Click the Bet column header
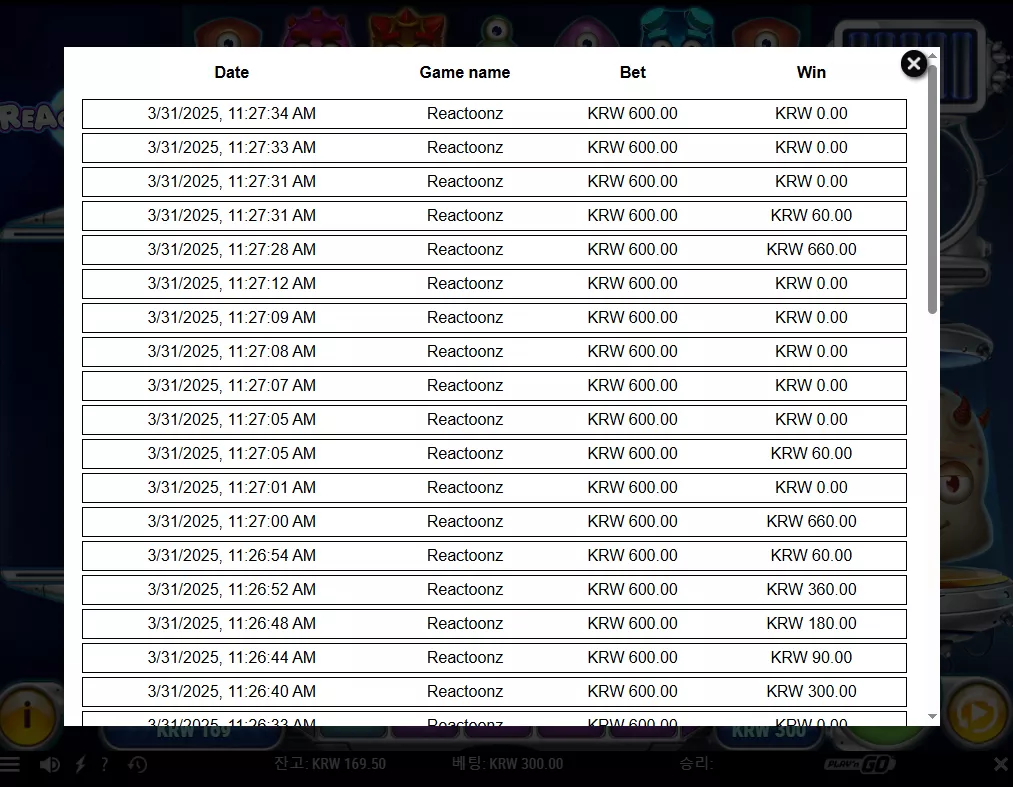The width and height of the screenshot is (1013, 787). point(632,72)
